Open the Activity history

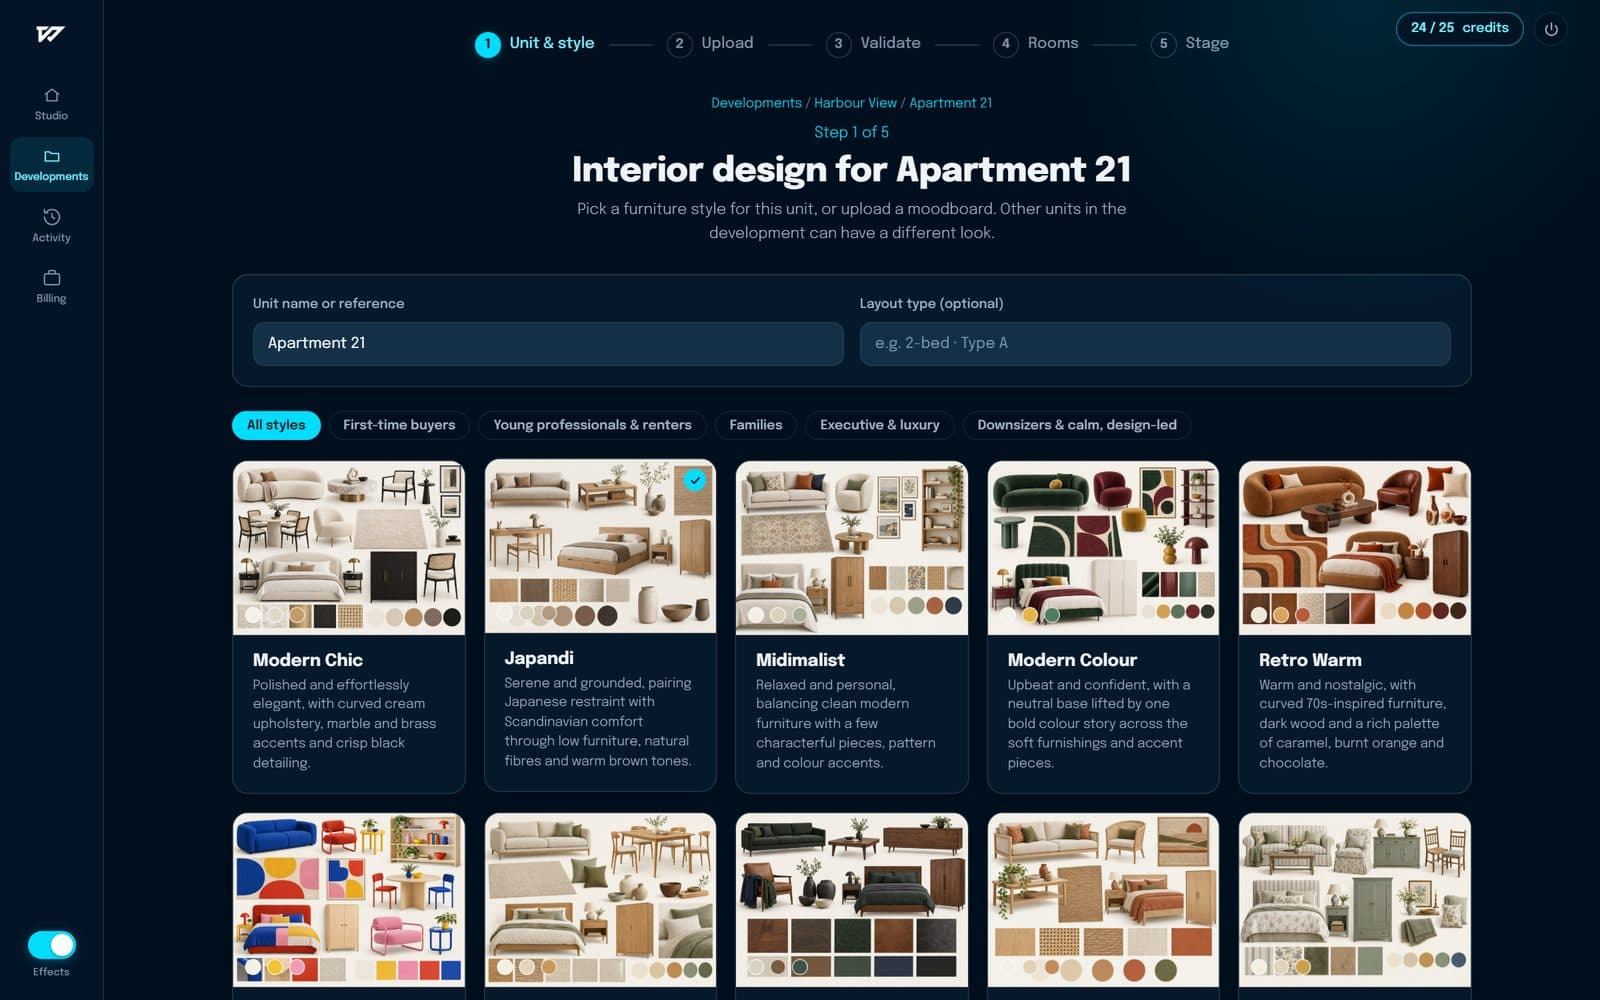click(51, 226)
